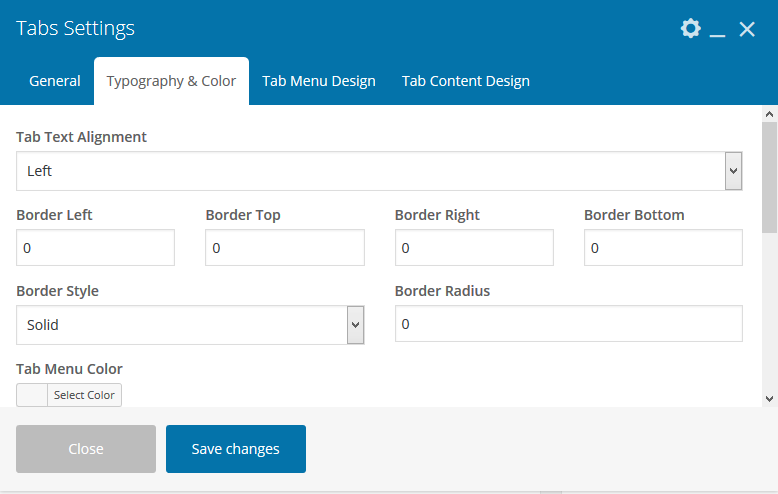
Task: Open the Tab Menu Design tab
Action: [x=319, y=81]
